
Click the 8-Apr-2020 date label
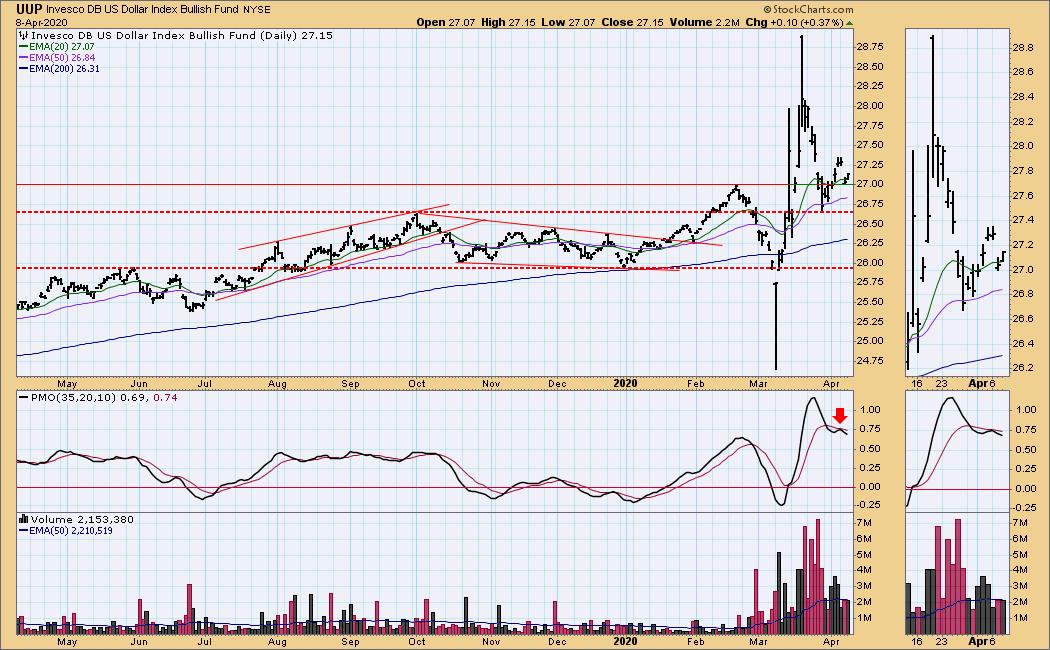point(42,22)
